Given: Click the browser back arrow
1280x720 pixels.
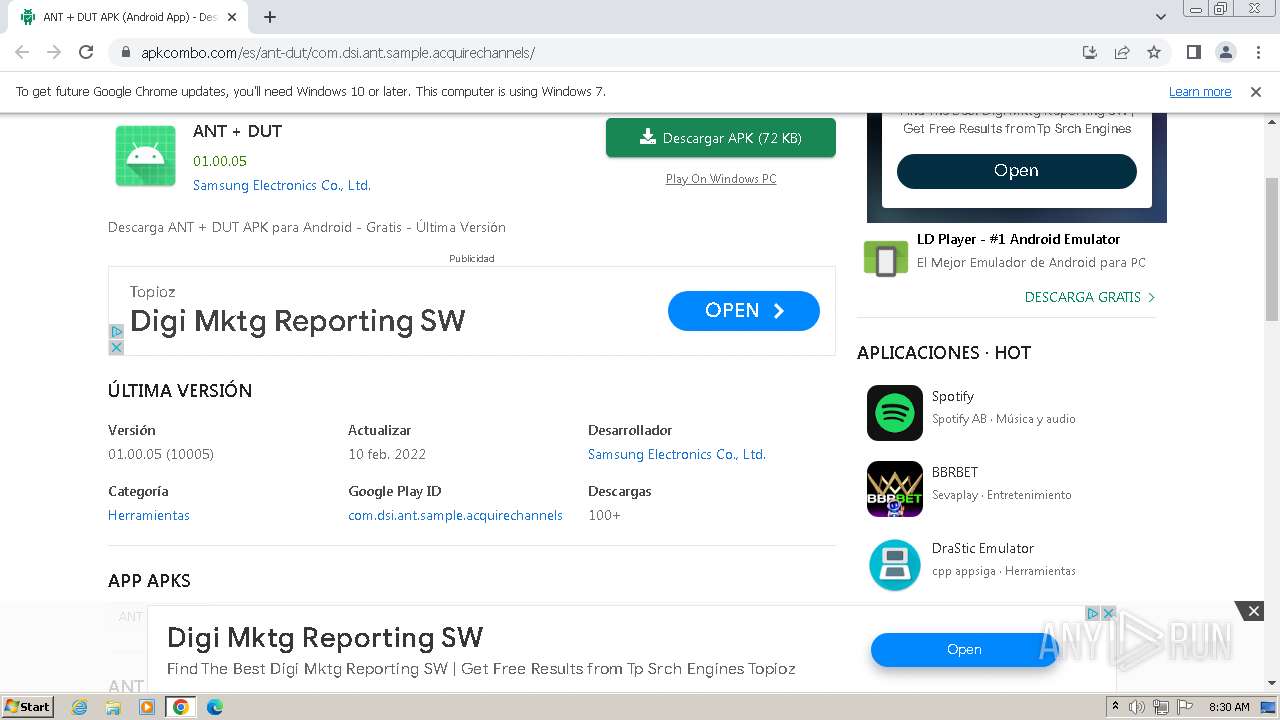Looking at the screenshot, I should 22,52.
